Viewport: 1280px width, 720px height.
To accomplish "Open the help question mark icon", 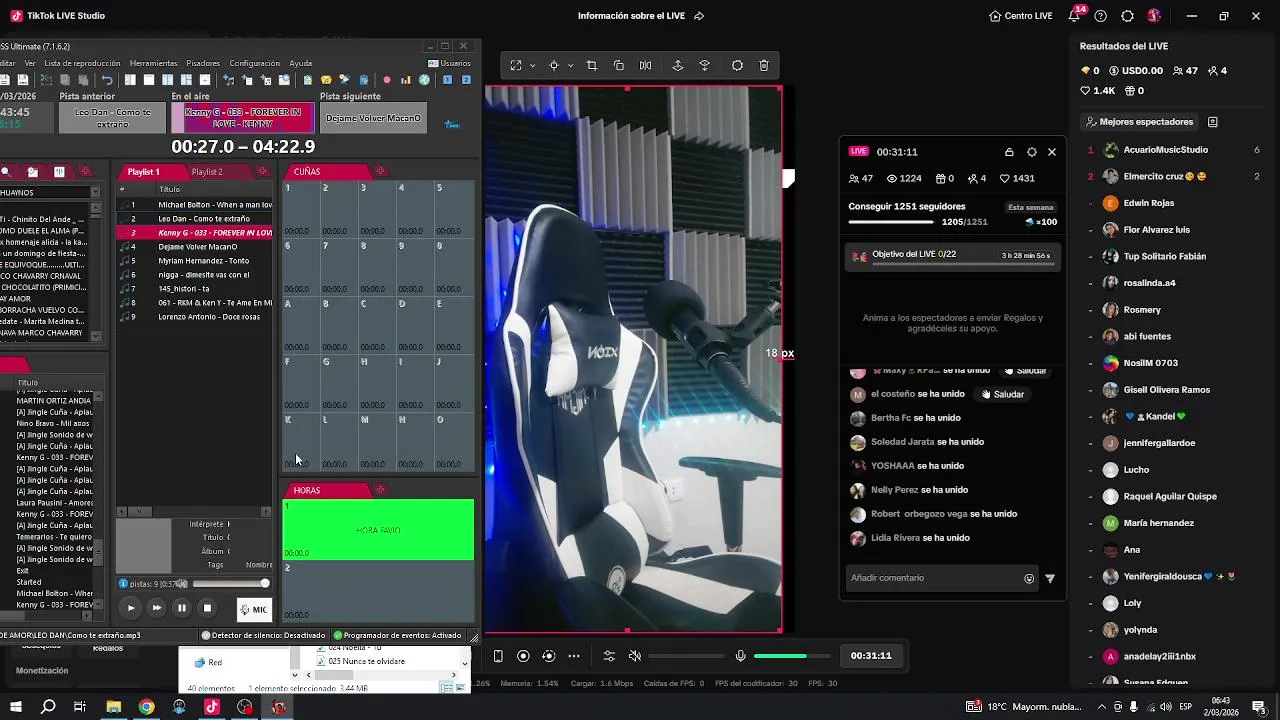I will coord(1101,16).
